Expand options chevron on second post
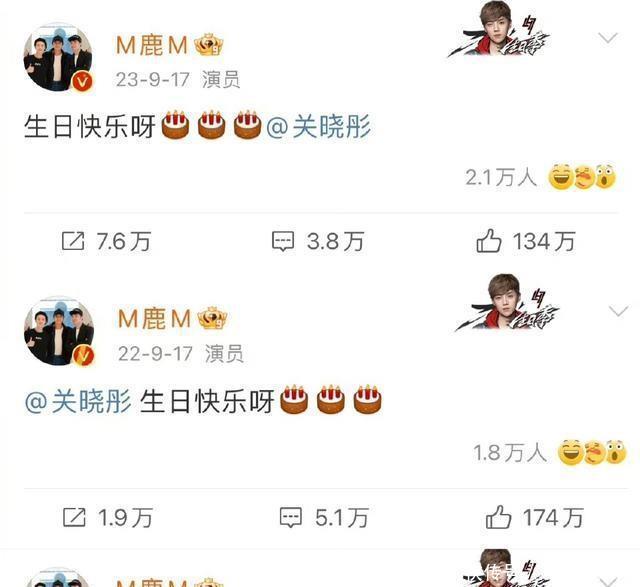 (618, 311)
